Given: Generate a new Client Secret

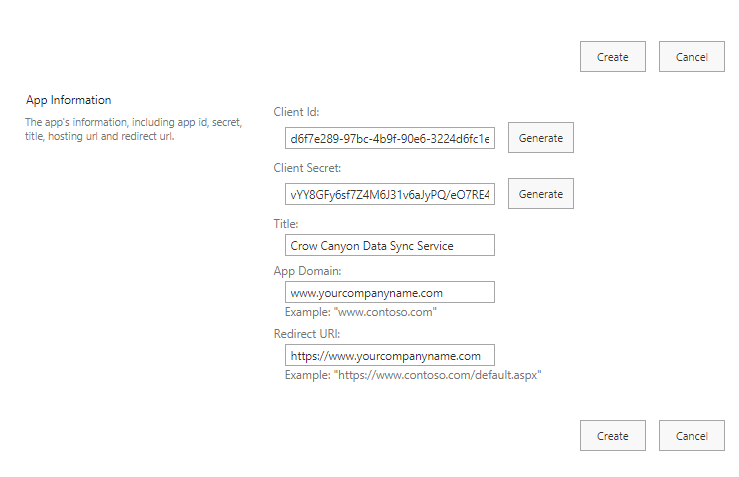Looking at the screenshot, I should (540, 194).
